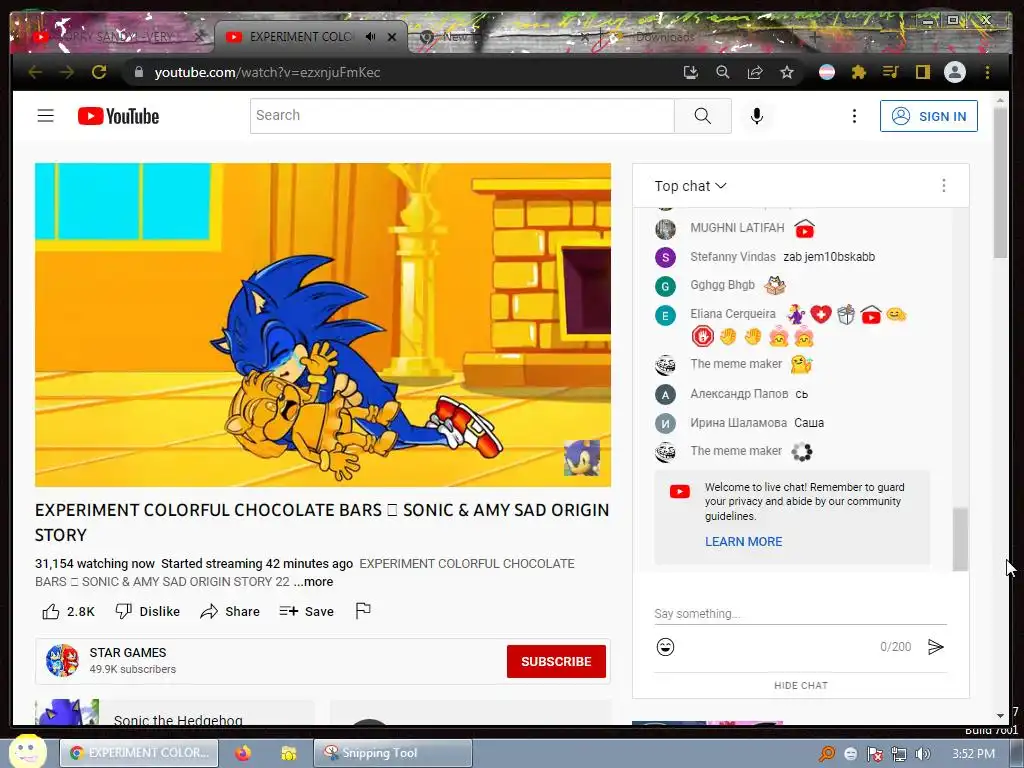Go to the YouTube home logo
Viewport: 1024px width, 768px height.
pos(118,116)
